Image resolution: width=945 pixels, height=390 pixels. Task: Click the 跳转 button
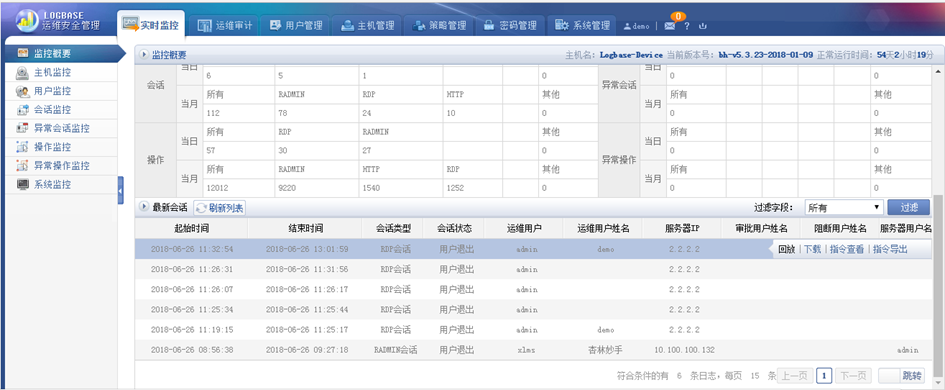click(912, 376)
